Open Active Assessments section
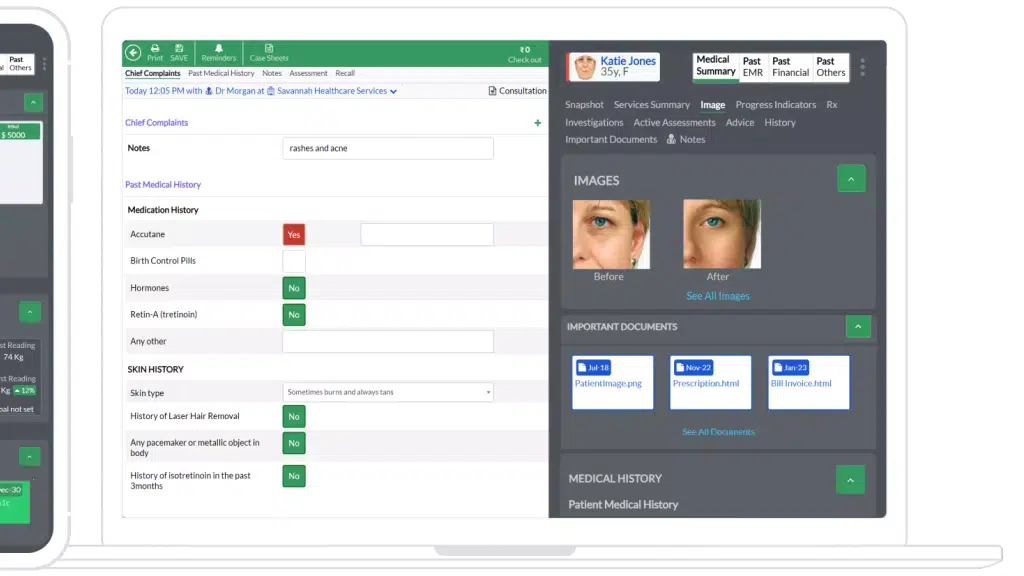This screenshot has height=576, width=1024. pos(675,122)
